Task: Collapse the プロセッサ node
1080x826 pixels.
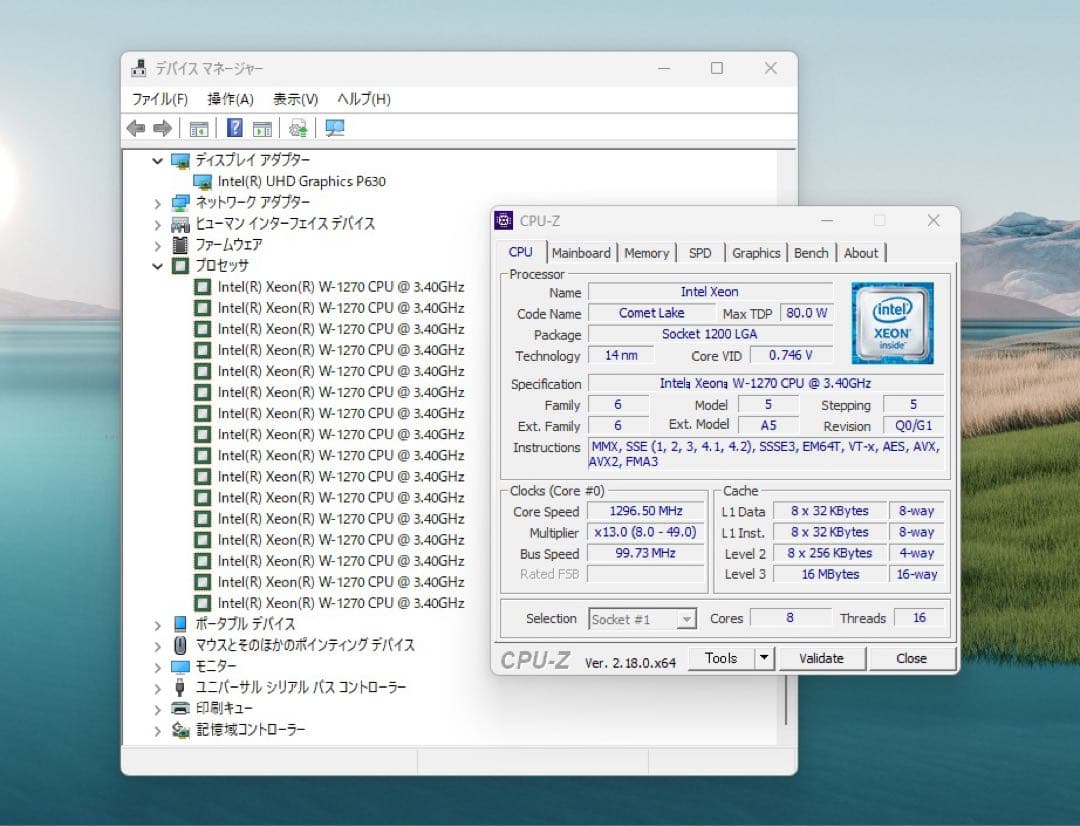Action: pyautogui.click(x=157, y=266)
